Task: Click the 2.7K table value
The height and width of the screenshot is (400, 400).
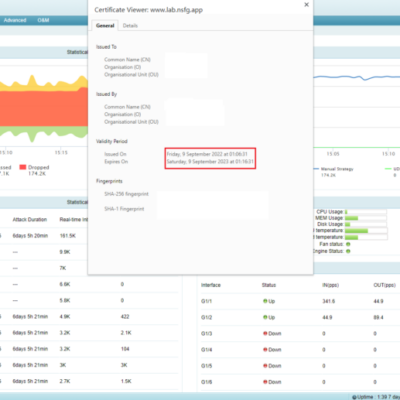Action: (x=65, y=381)
